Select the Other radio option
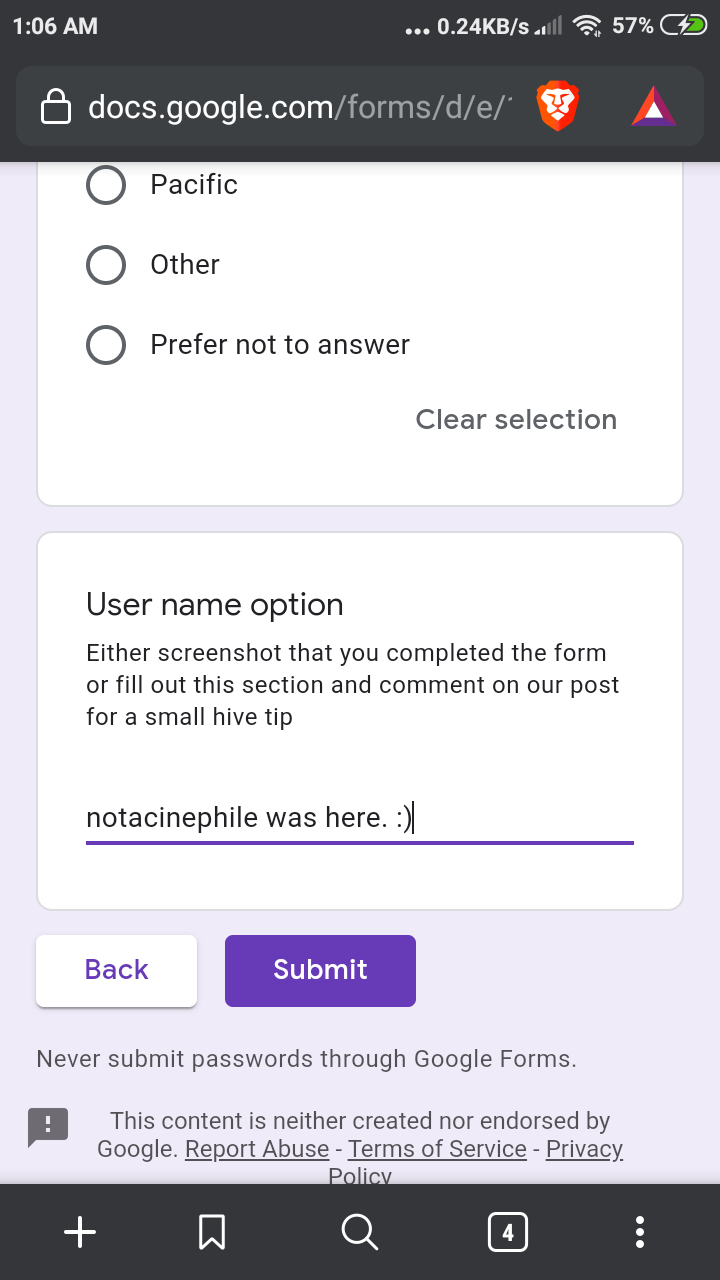 [x=106, y=265]
